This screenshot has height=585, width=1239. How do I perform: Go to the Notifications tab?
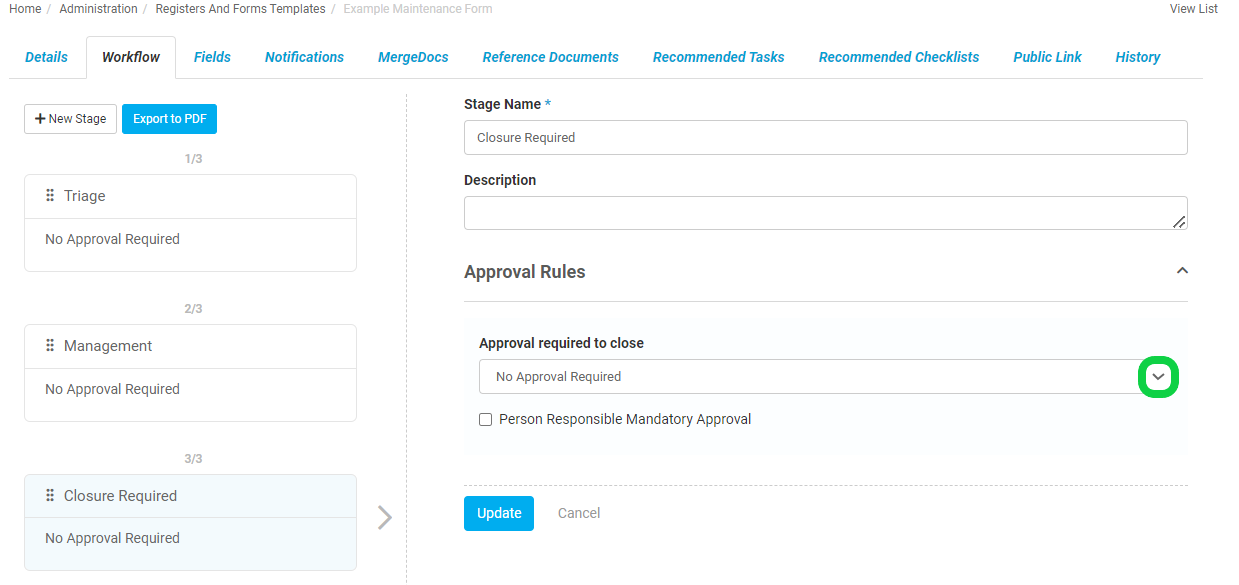point(304,57)
